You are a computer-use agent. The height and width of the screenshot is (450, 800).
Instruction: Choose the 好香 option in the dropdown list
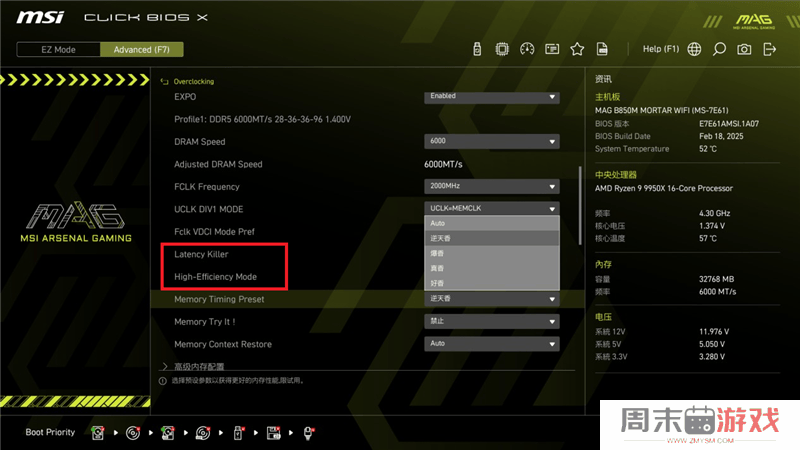491,284
